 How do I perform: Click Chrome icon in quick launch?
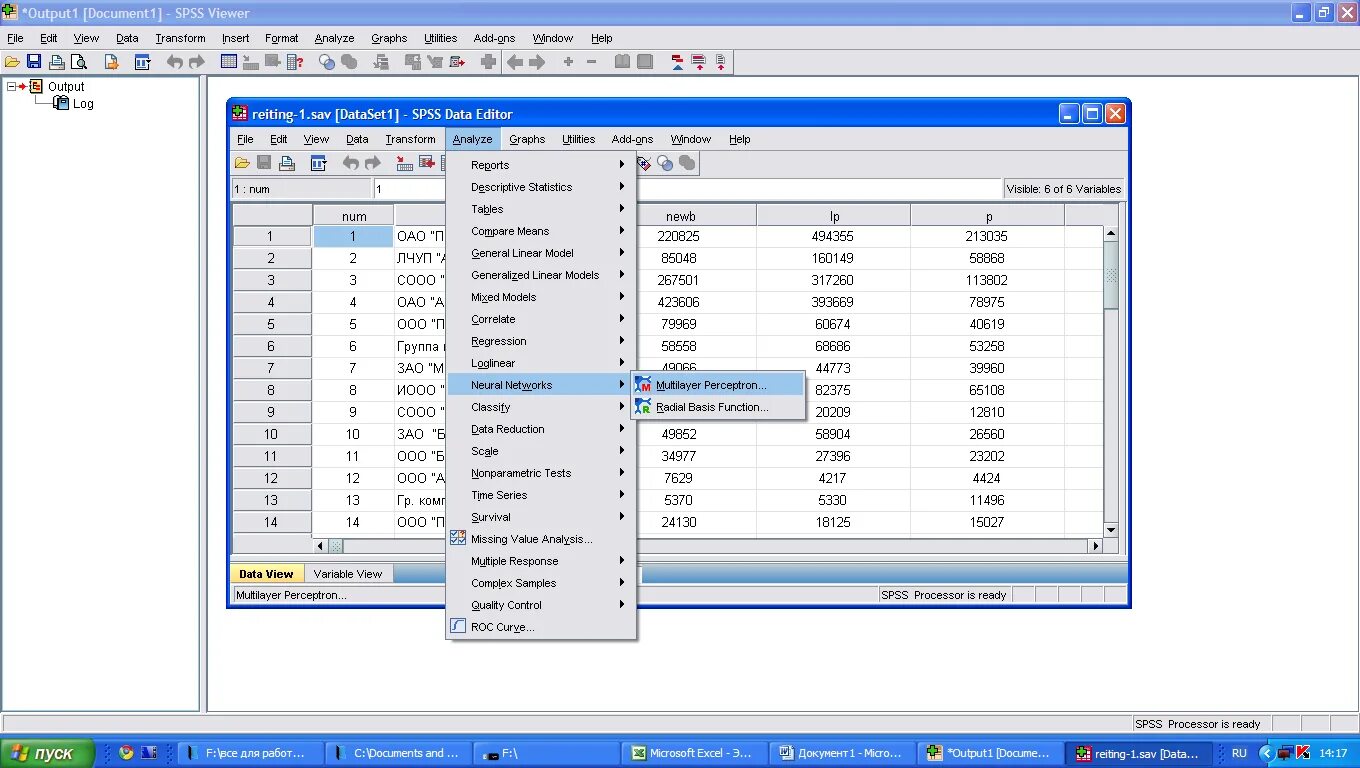coord(126,753)
